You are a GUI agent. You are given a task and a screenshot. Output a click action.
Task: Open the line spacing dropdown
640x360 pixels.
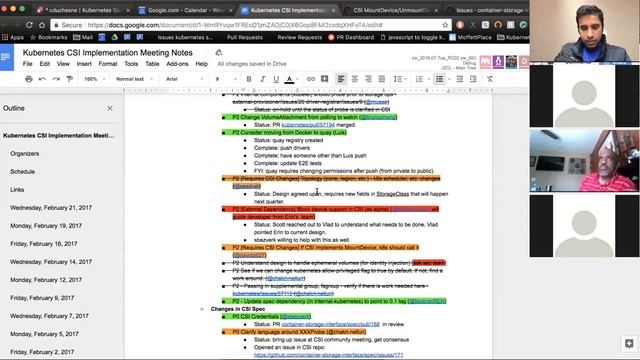(399, 79)
